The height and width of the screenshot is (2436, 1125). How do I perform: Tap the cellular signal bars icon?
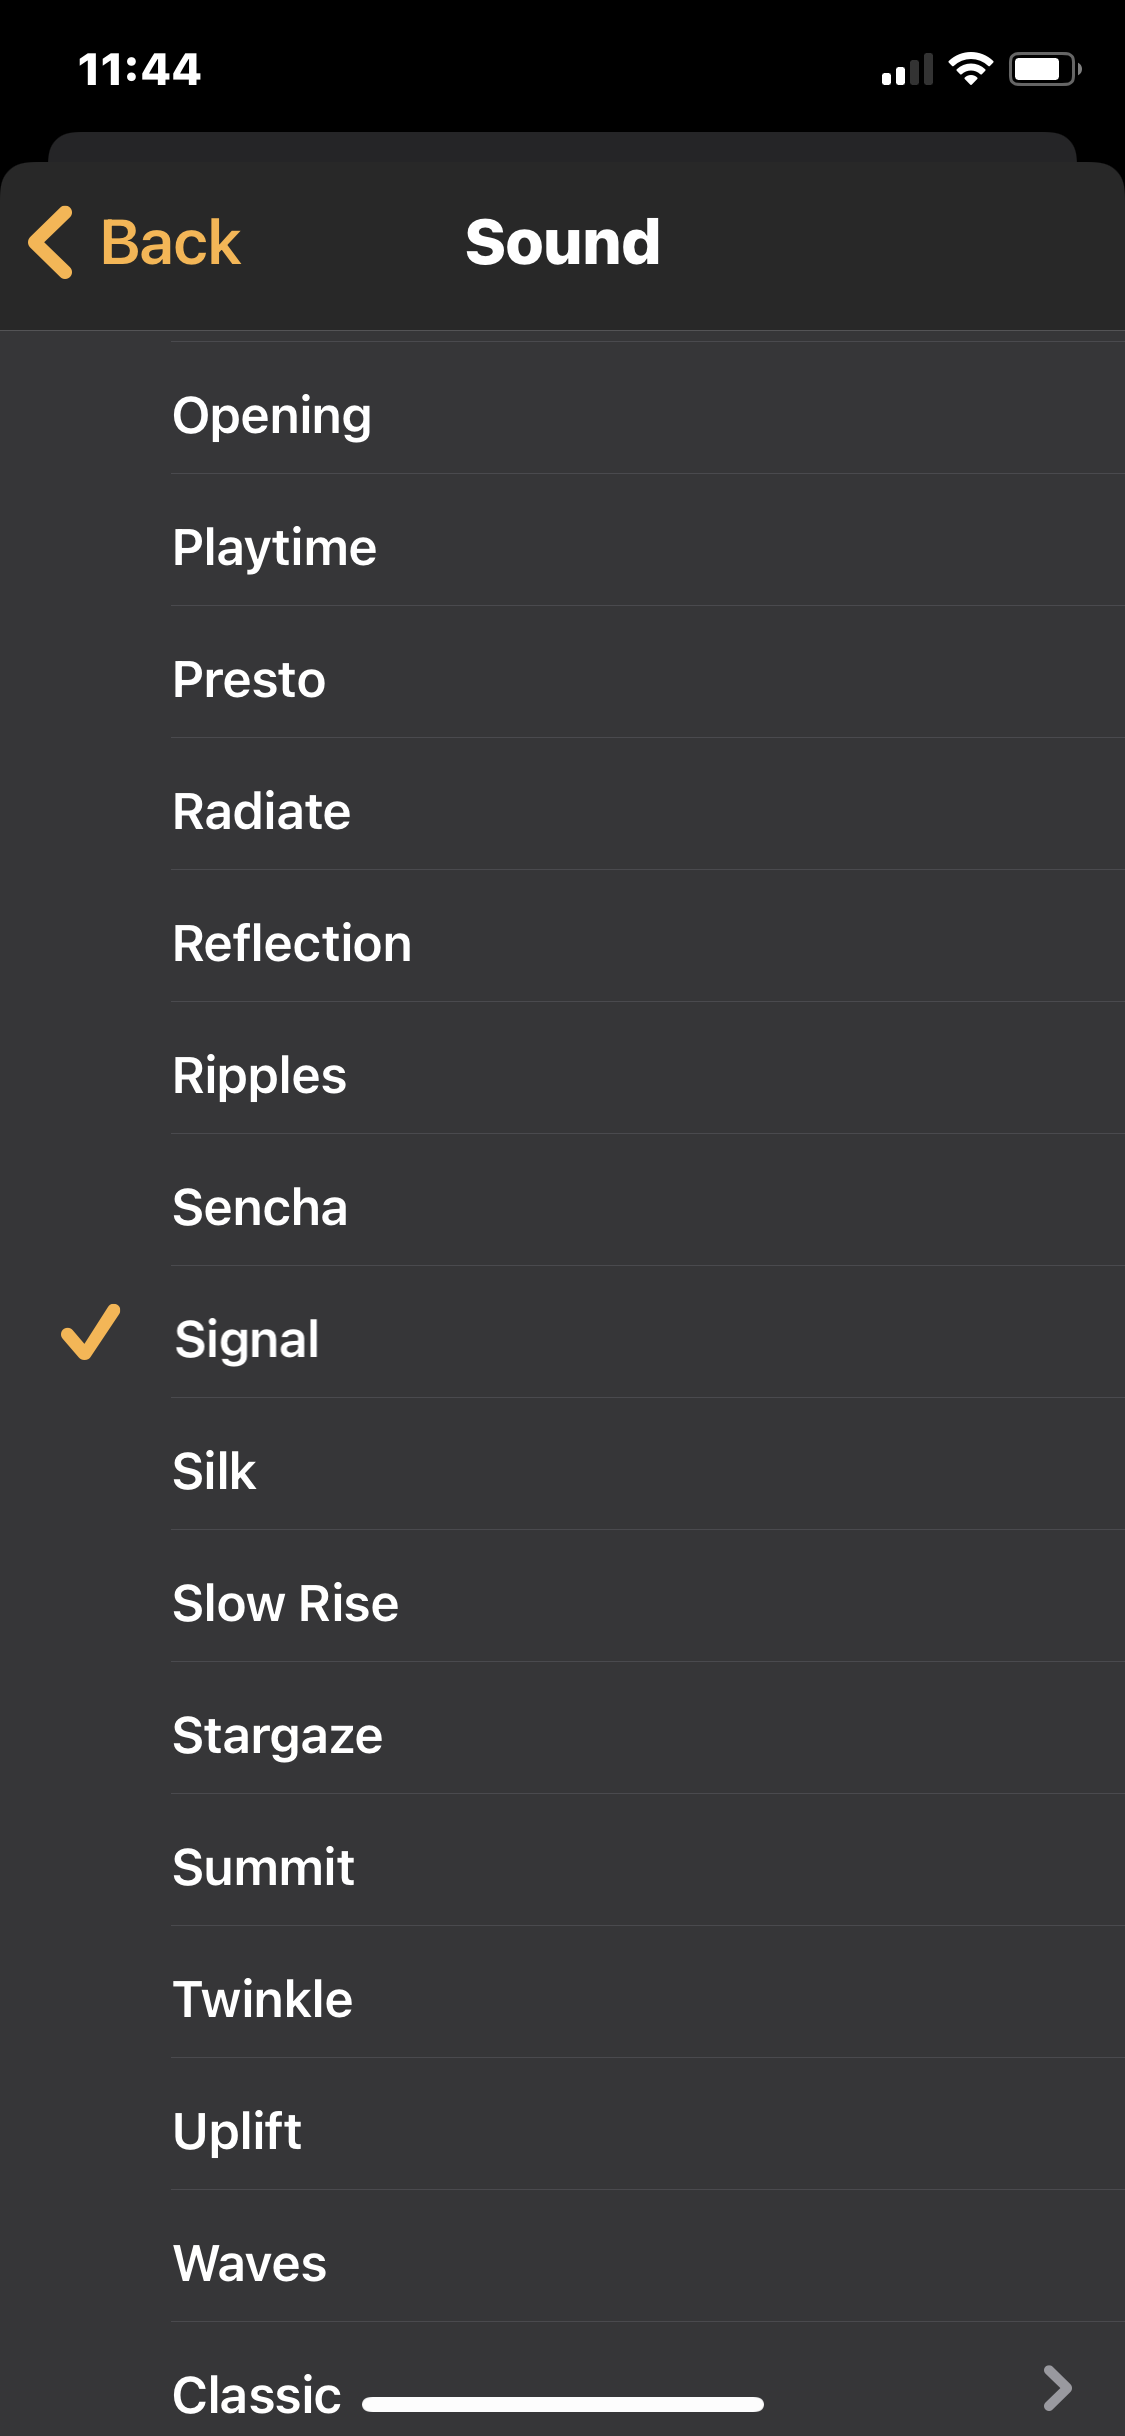click(x=907, y=70)
